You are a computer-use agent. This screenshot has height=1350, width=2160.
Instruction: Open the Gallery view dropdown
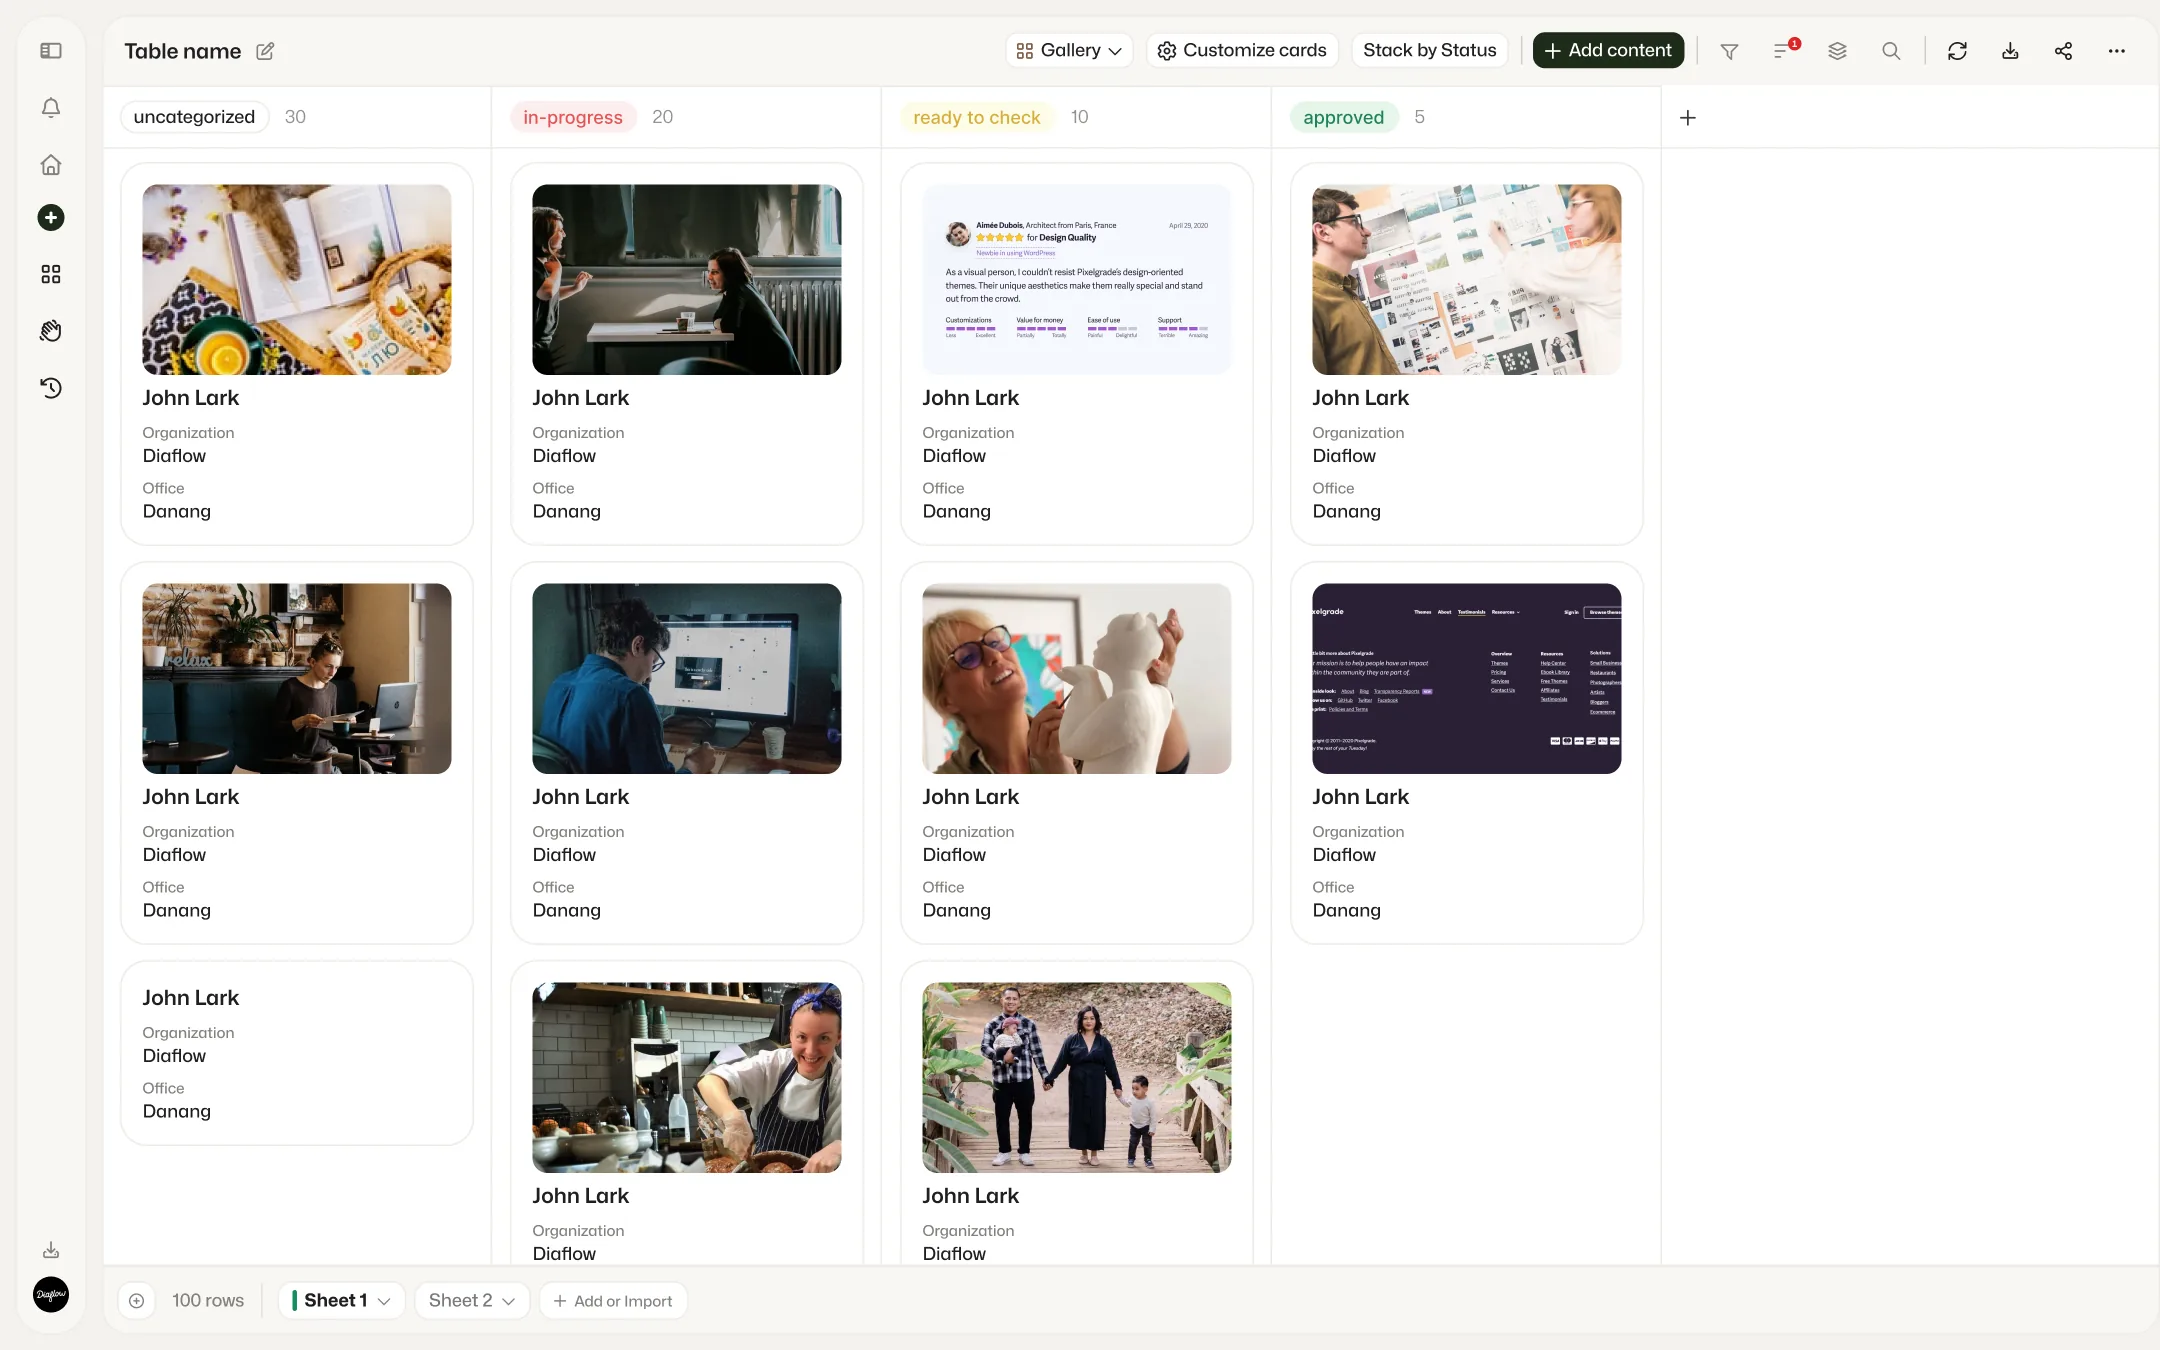click(1069, 50)
